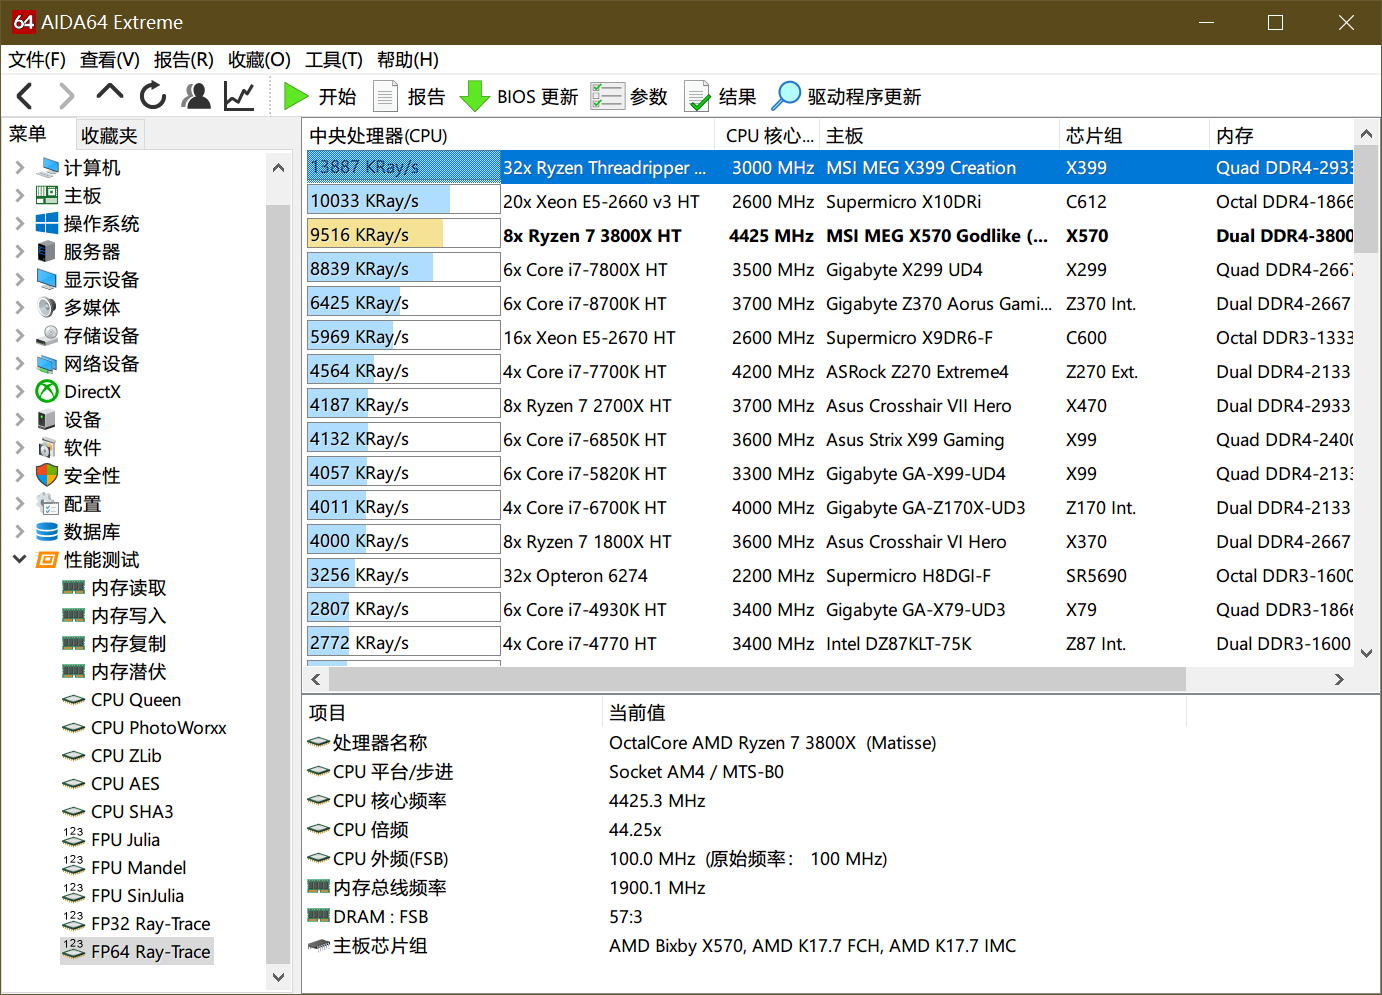Click the BIOS 更新 download icon
1382x995 pixels.
click(473, 96)
